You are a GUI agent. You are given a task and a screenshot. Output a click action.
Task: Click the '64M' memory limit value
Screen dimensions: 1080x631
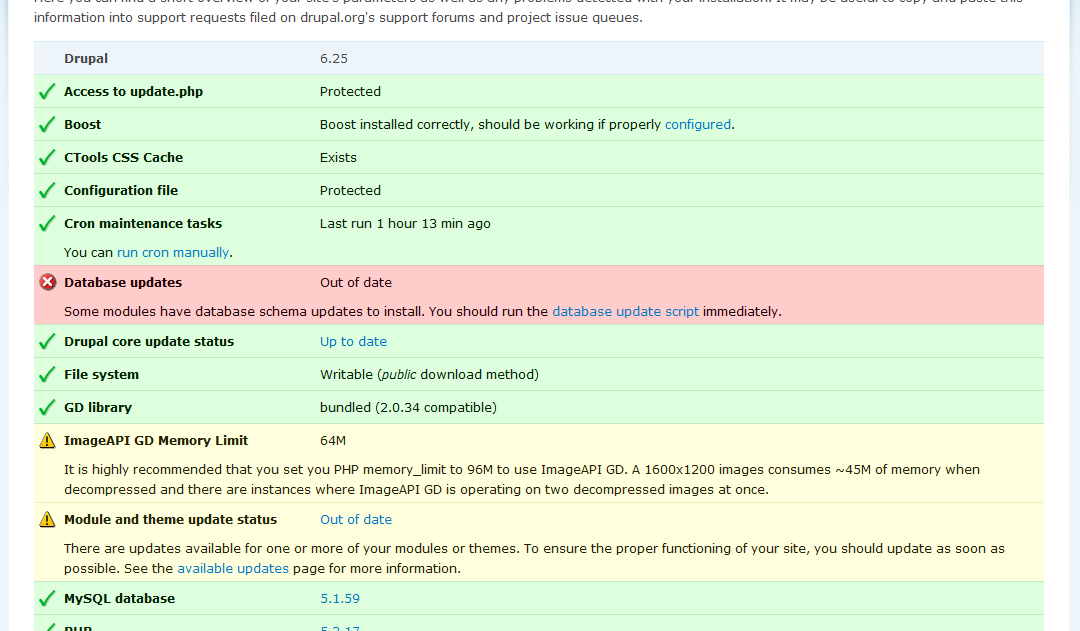333,441
